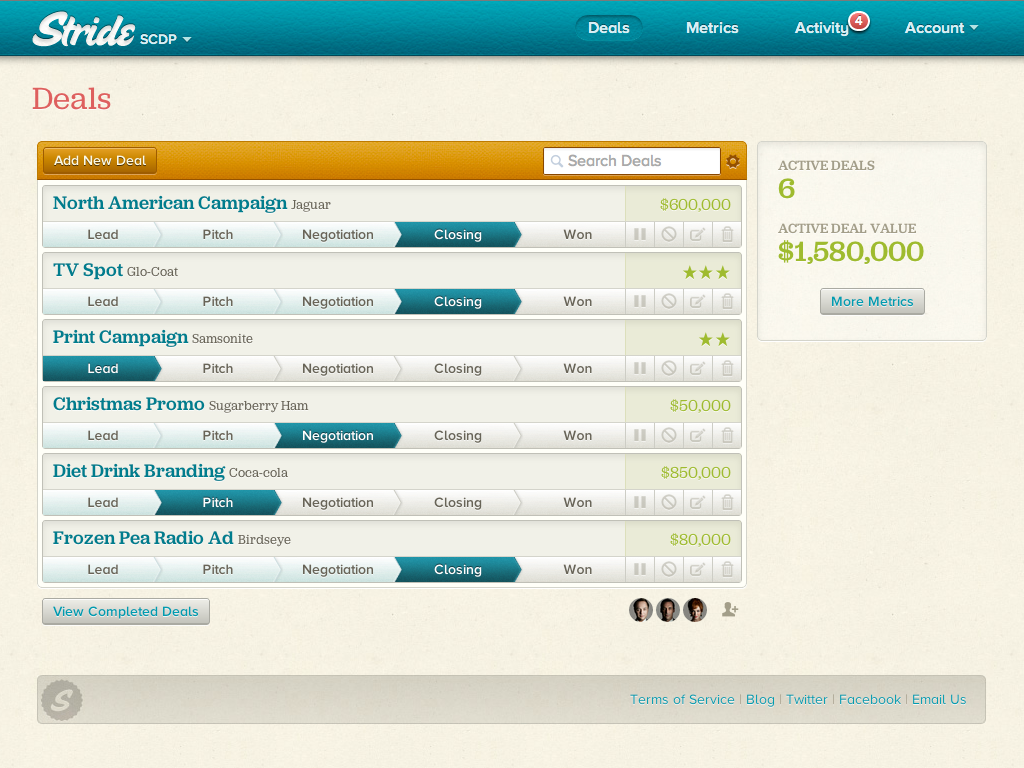The image size is (1024, 768).
Task: Mark Frozen Pea Radio Ad deal as lost
Action: (669, 569)
